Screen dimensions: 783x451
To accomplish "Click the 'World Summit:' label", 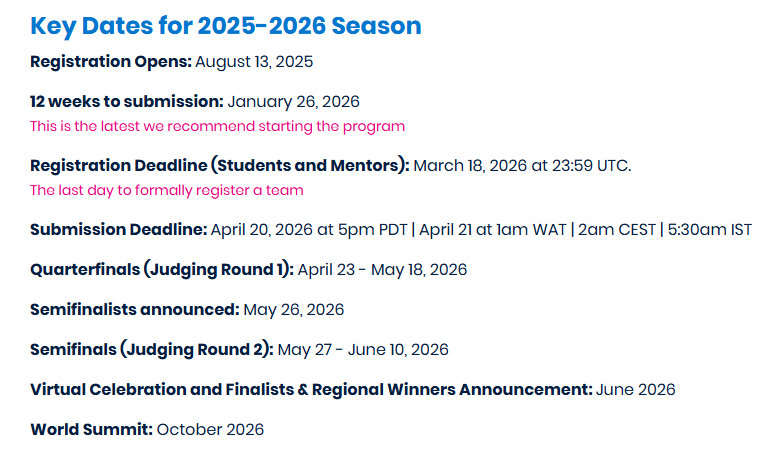I will [91, 430].
